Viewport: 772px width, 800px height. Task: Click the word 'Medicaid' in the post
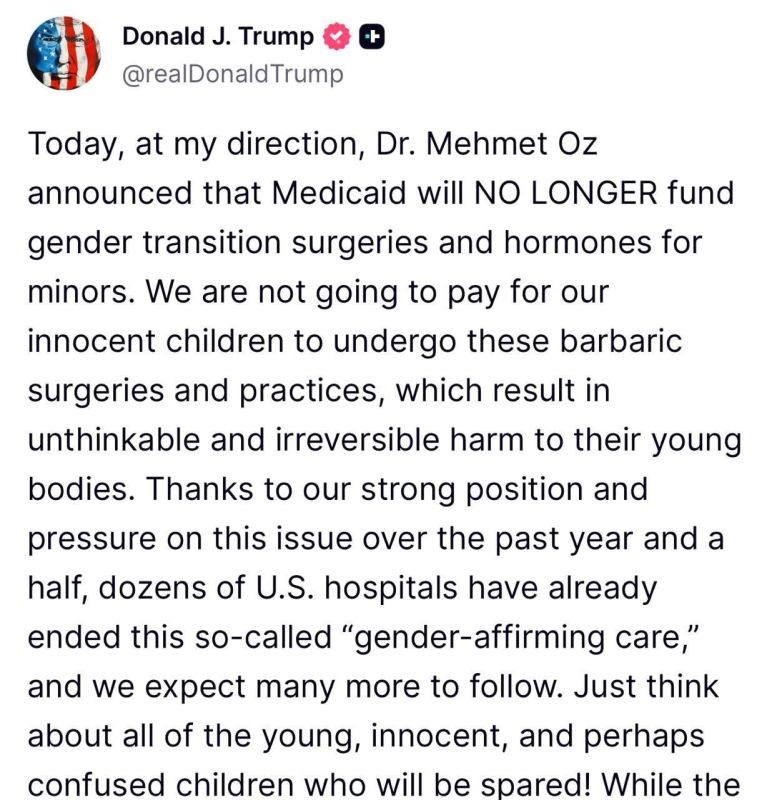point(339,193)
